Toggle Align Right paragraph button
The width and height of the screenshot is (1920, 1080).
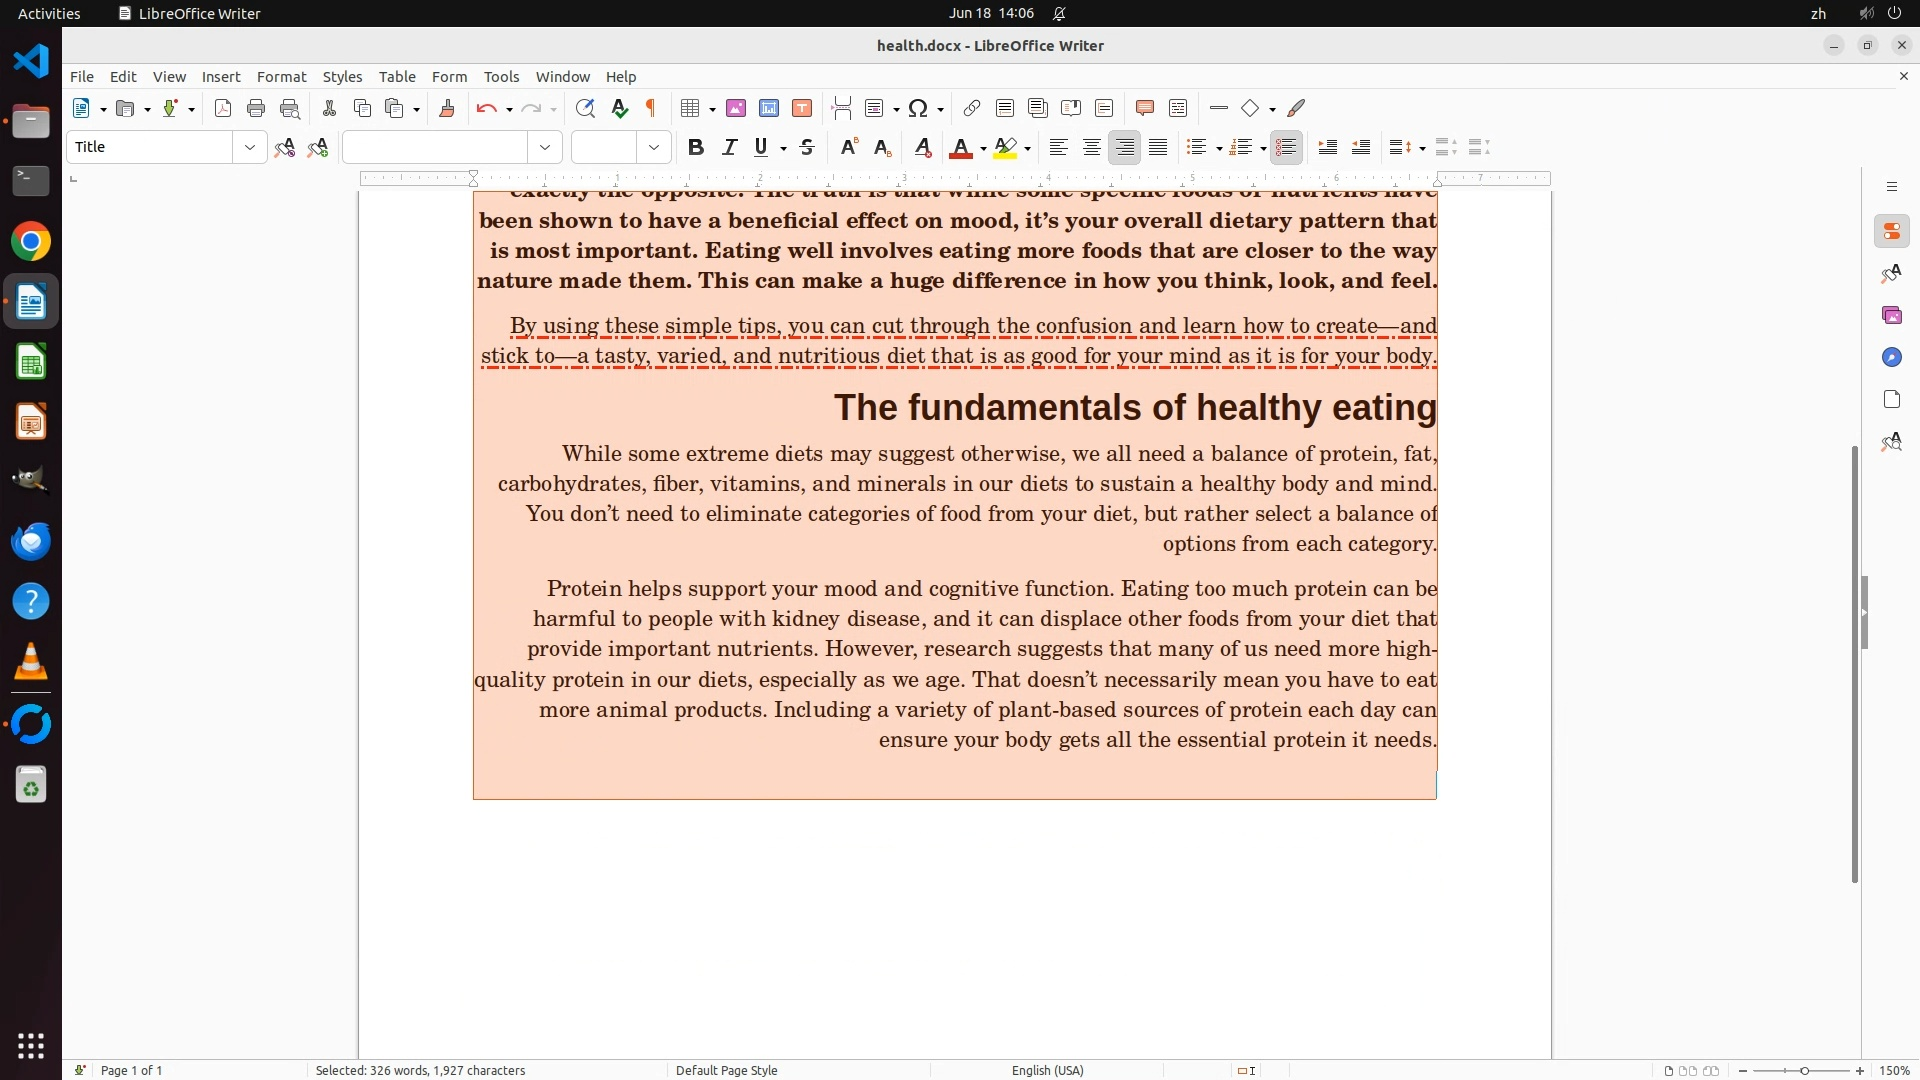coord(1125,148)
